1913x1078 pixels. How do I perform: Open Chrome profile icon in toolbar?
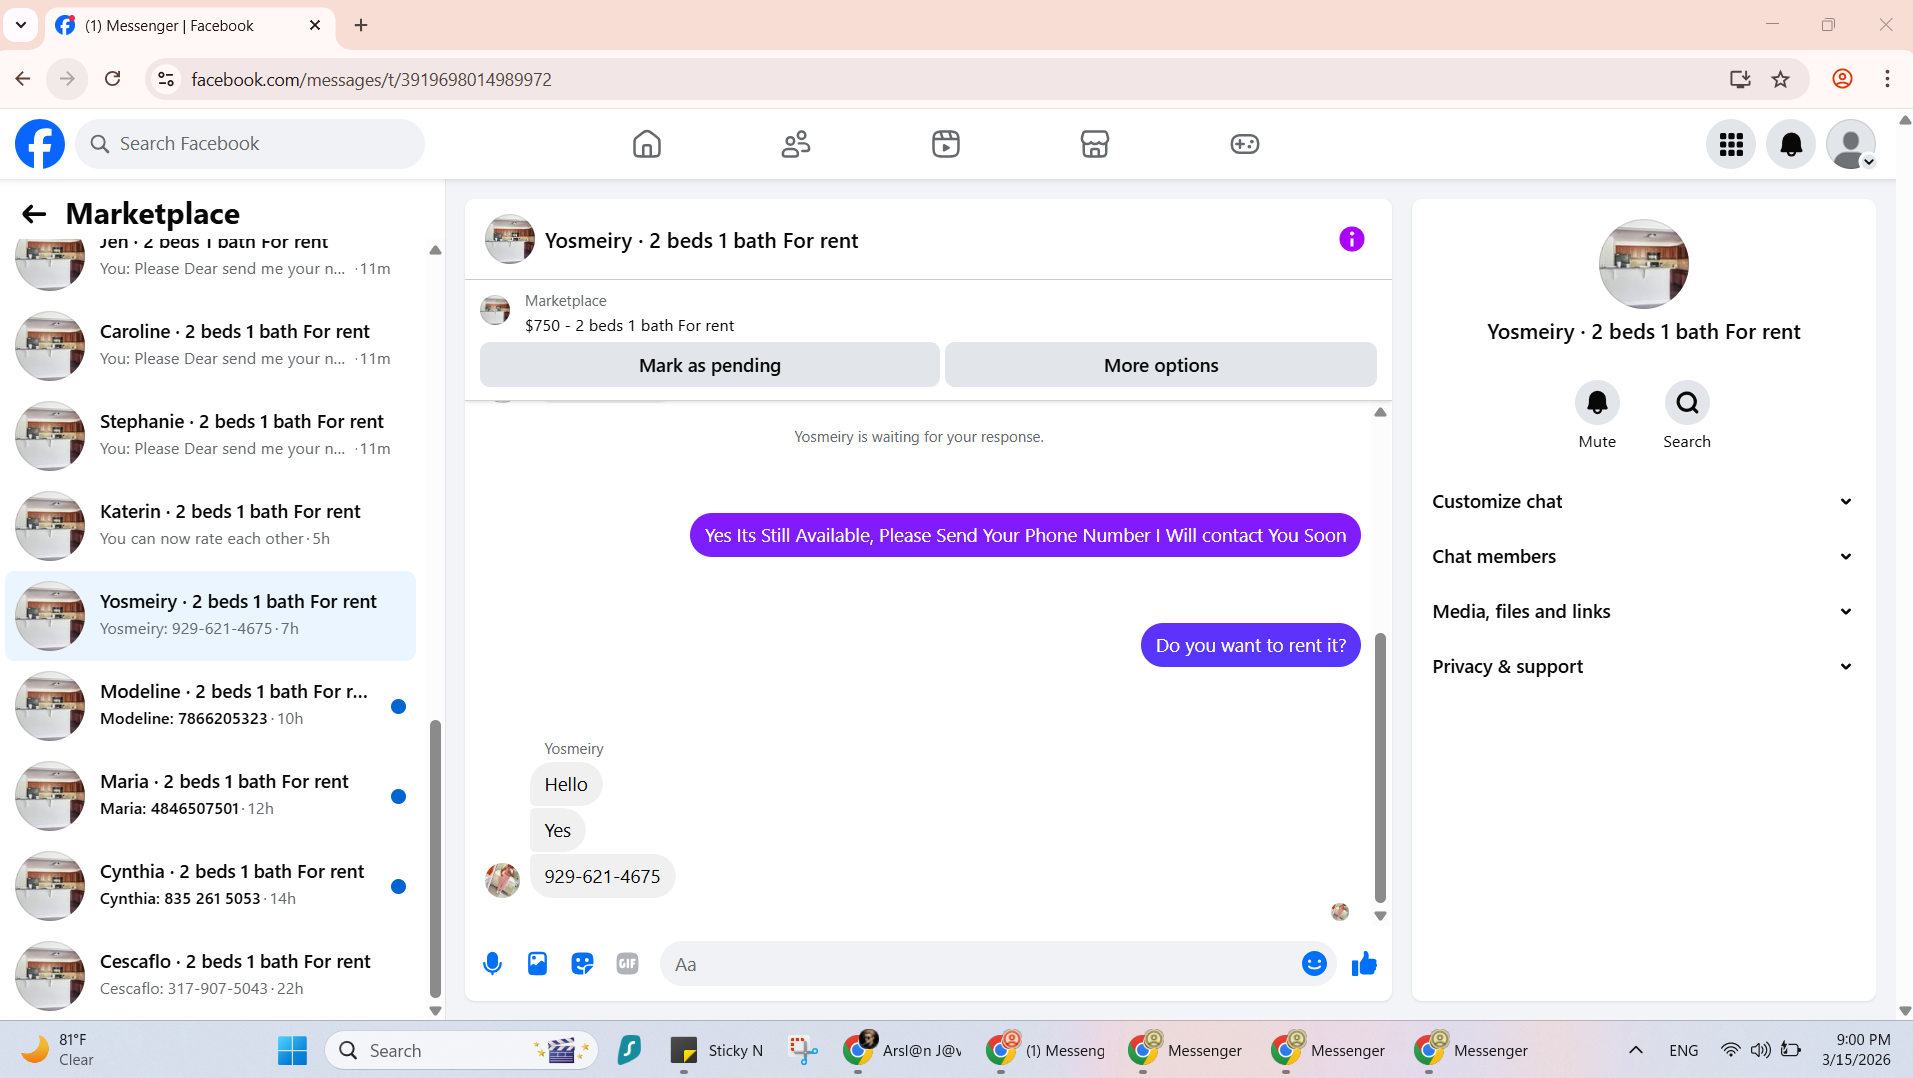point(1842,79)
